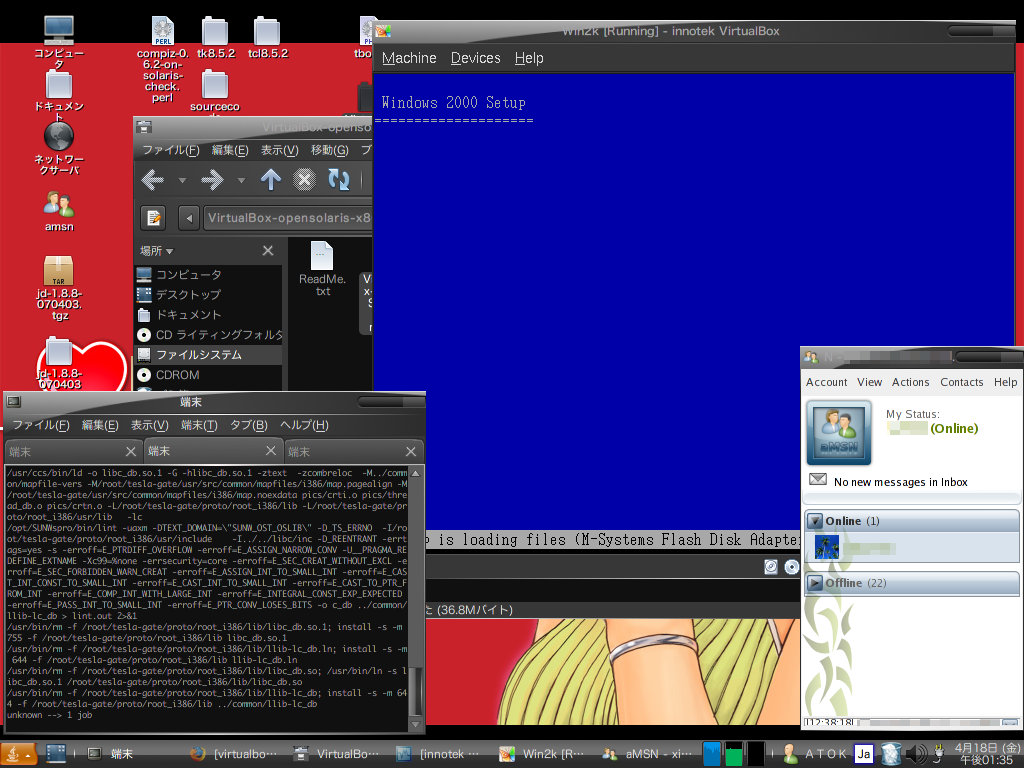
Task: Click the up-arrow parent folder button
Action: [x=271, y=180]
